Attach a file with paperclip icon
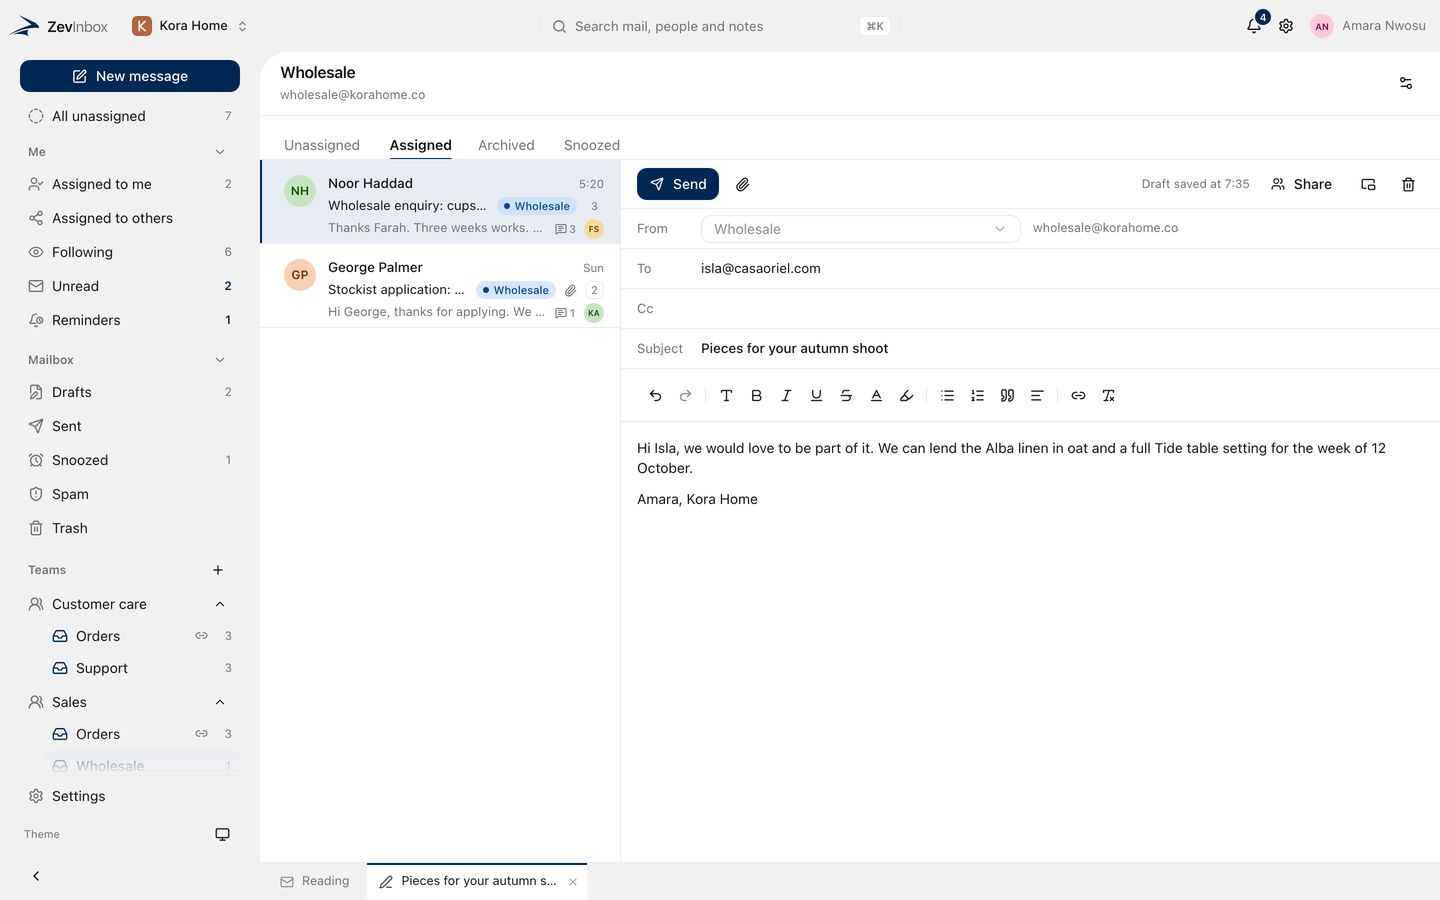Screen dimensions: 1440x900 pos(742,184)
